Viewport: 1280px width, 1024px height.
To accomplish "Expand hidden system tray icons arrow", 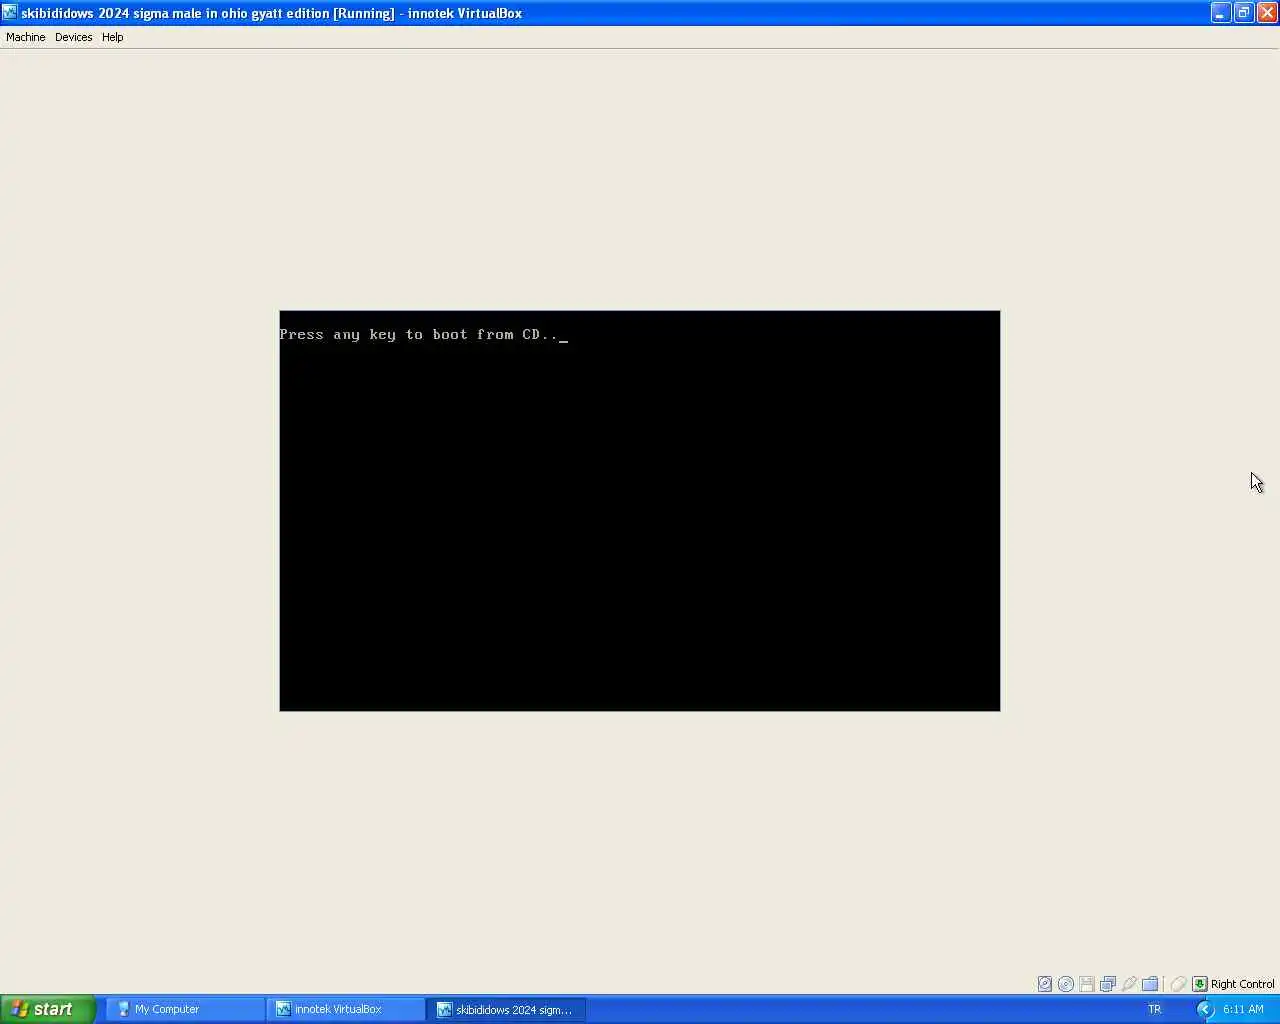I will (1205, 1009).
